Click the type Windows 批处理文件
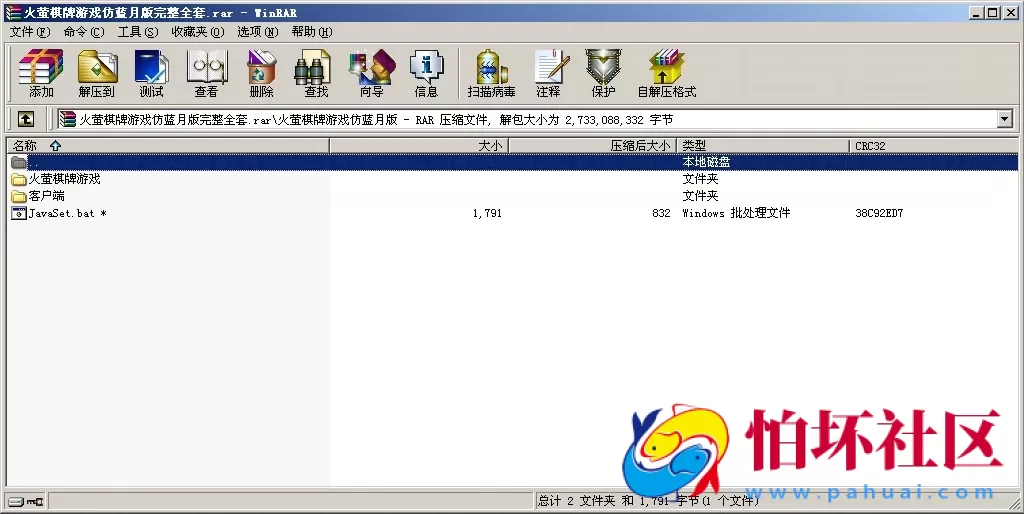This screenshot has width=1024, height=514. [736, 213]
